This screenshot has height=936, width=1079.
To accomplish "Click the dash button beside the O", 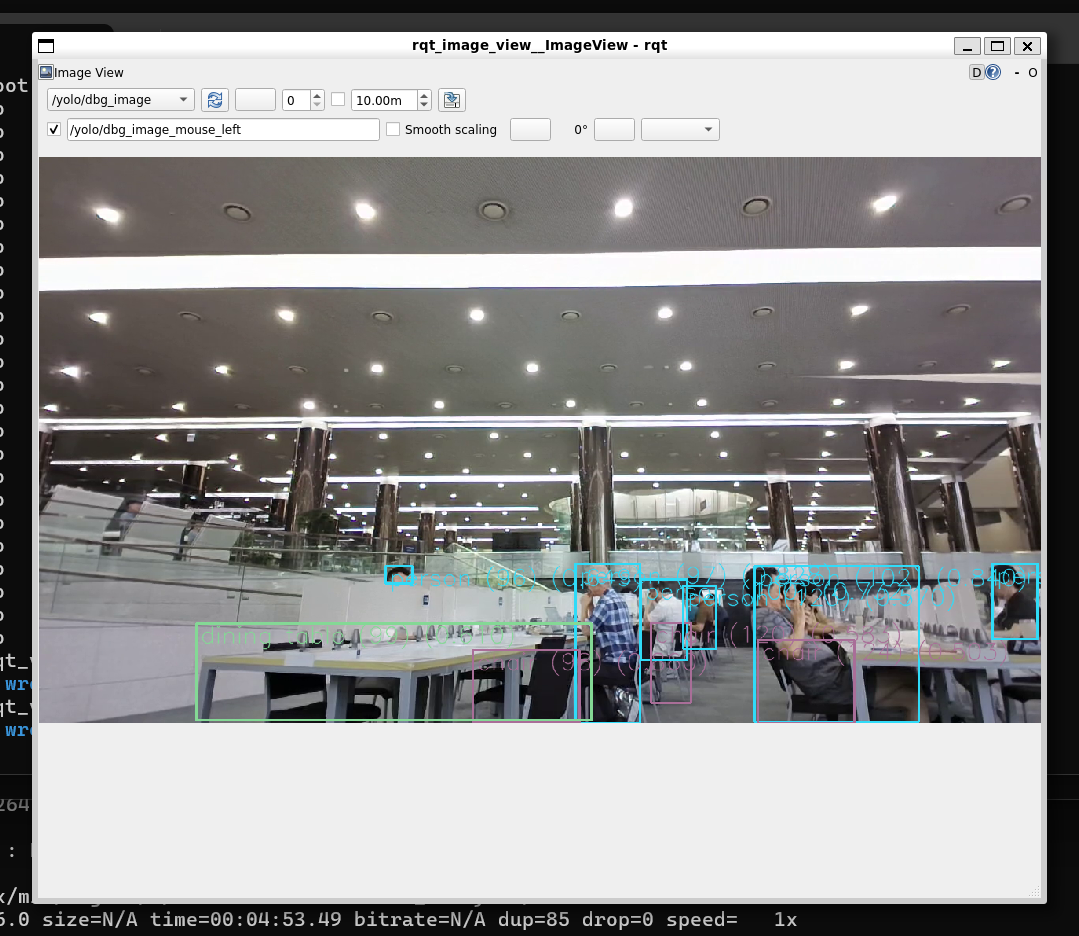I will (x=1017, y=72).
